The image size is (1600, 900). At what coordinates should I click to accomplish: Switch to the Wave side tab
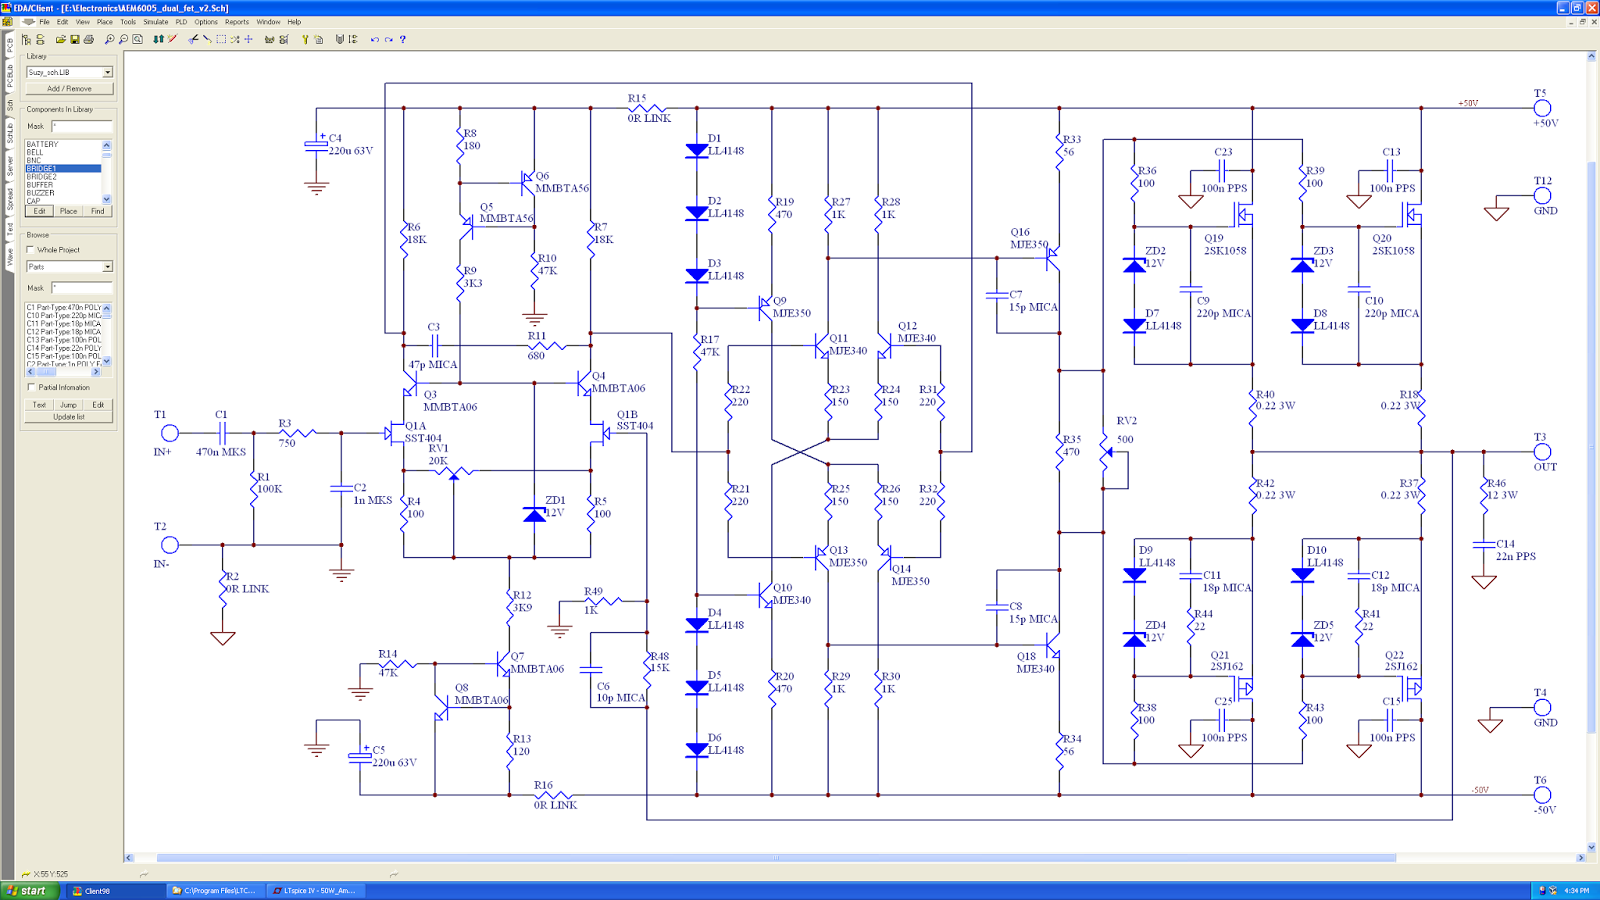pyautogui.click(x=9, y=258)
